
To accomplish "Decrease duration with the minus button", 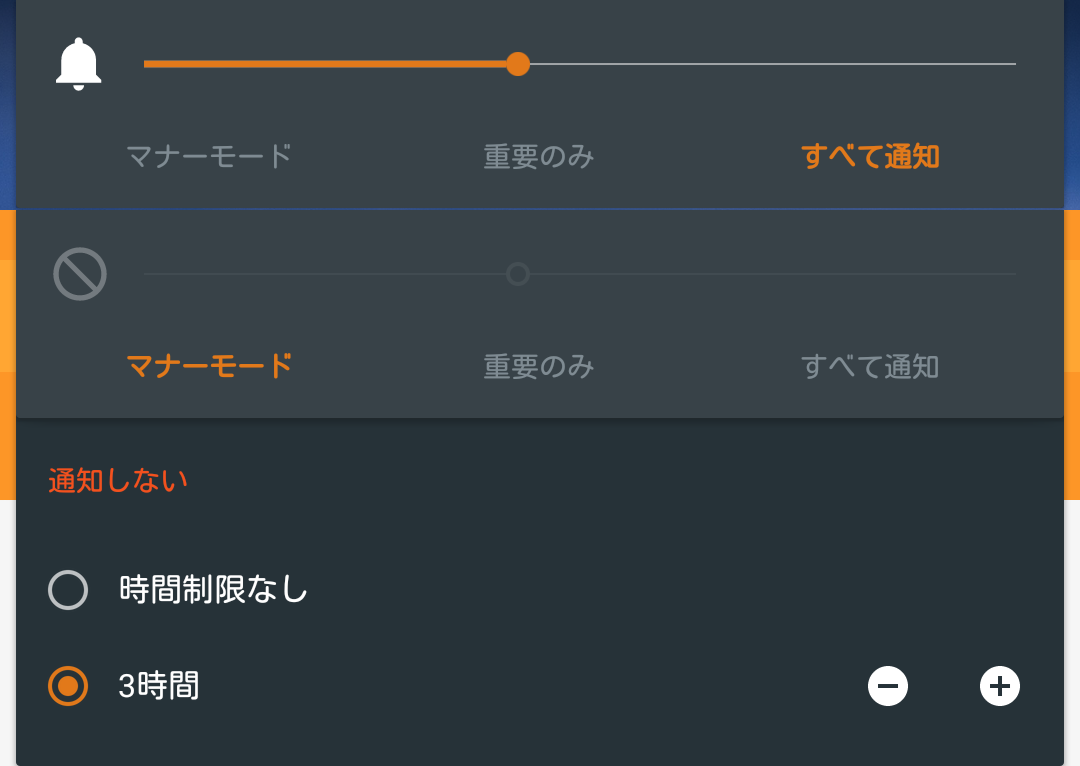I will point(888,686).
